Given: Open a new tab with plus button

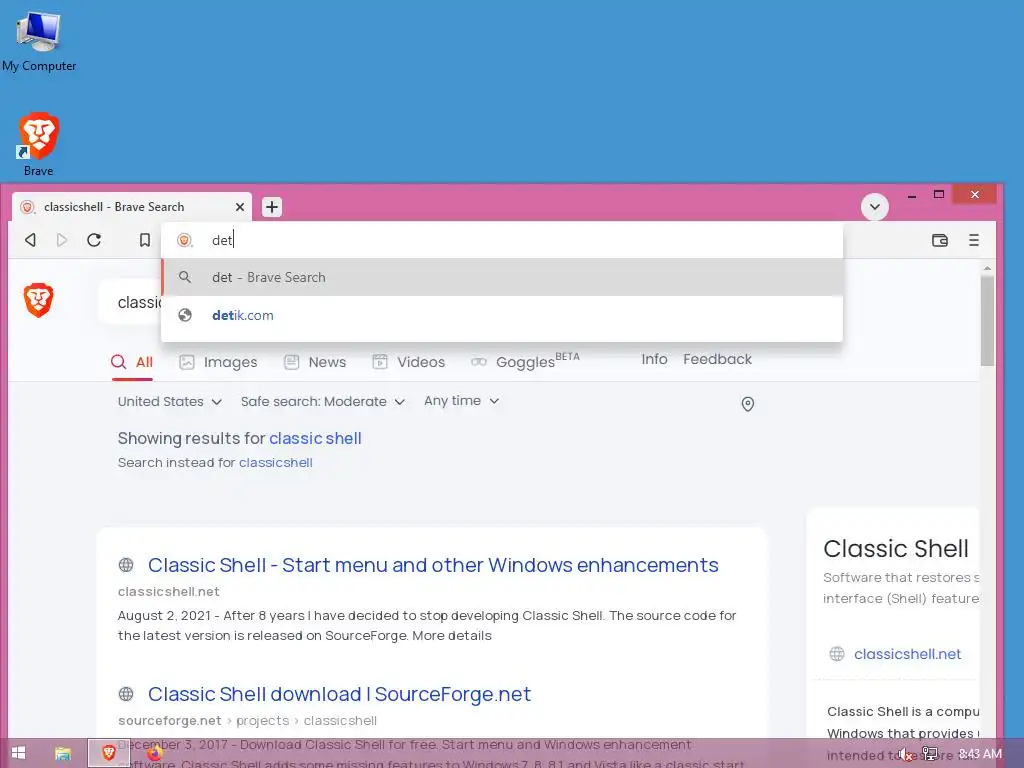Looking at the screenshot, I should tap(272, 207).
